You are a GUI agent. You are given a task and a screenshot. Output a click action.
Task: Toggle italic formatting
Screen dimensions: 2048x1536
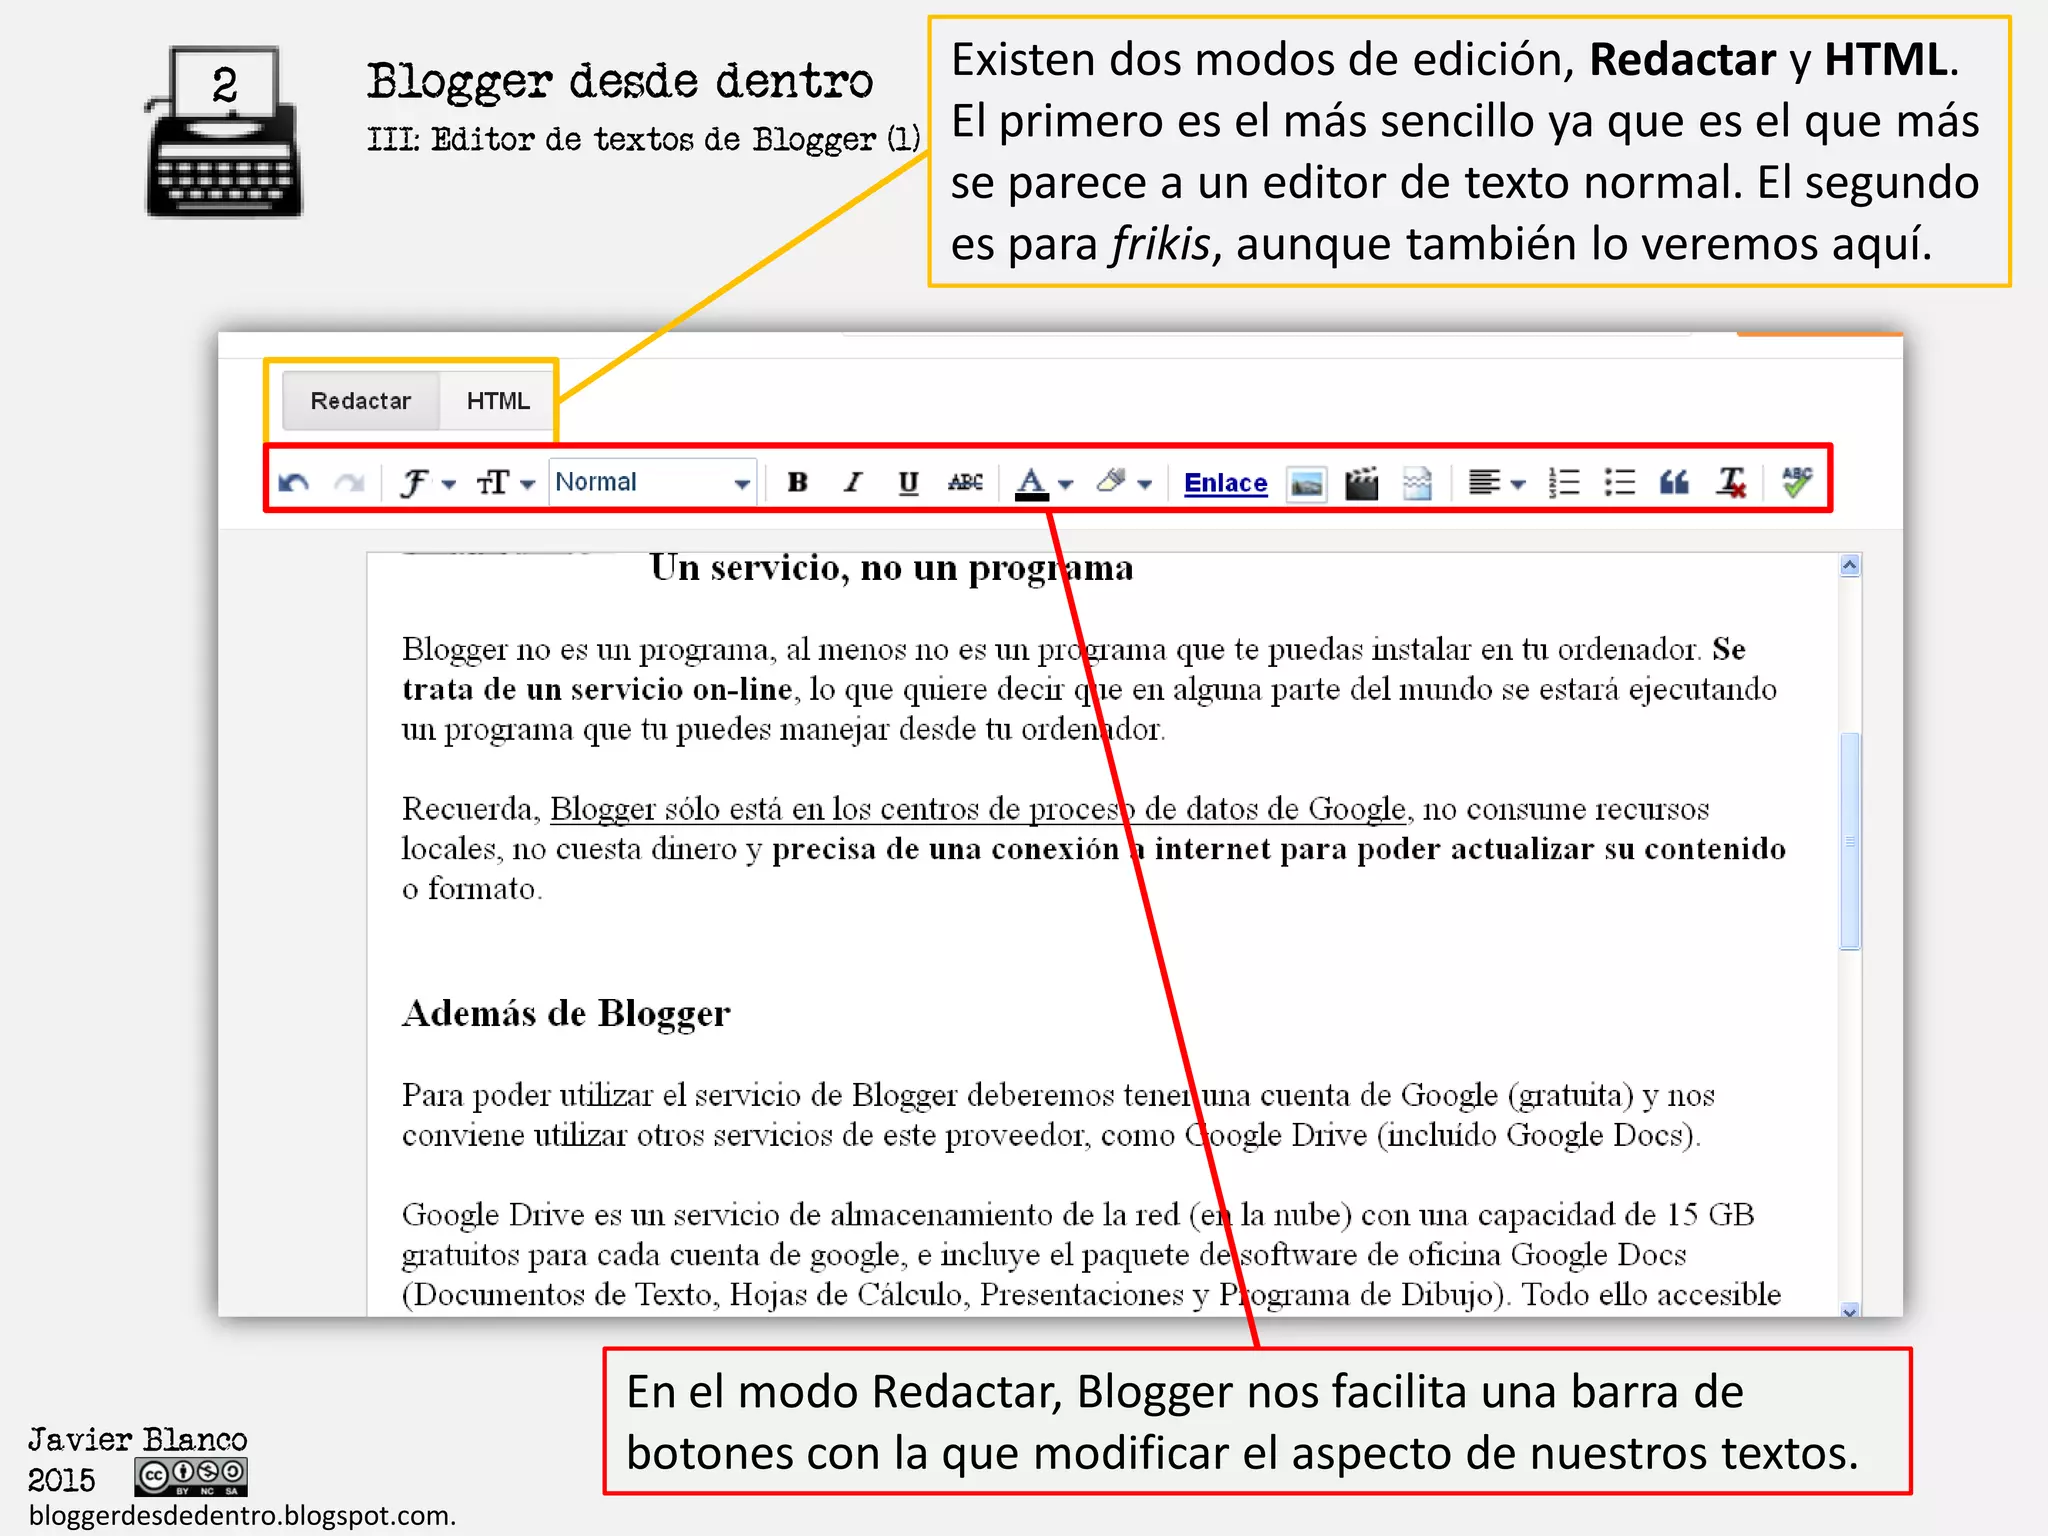point(852,482)
